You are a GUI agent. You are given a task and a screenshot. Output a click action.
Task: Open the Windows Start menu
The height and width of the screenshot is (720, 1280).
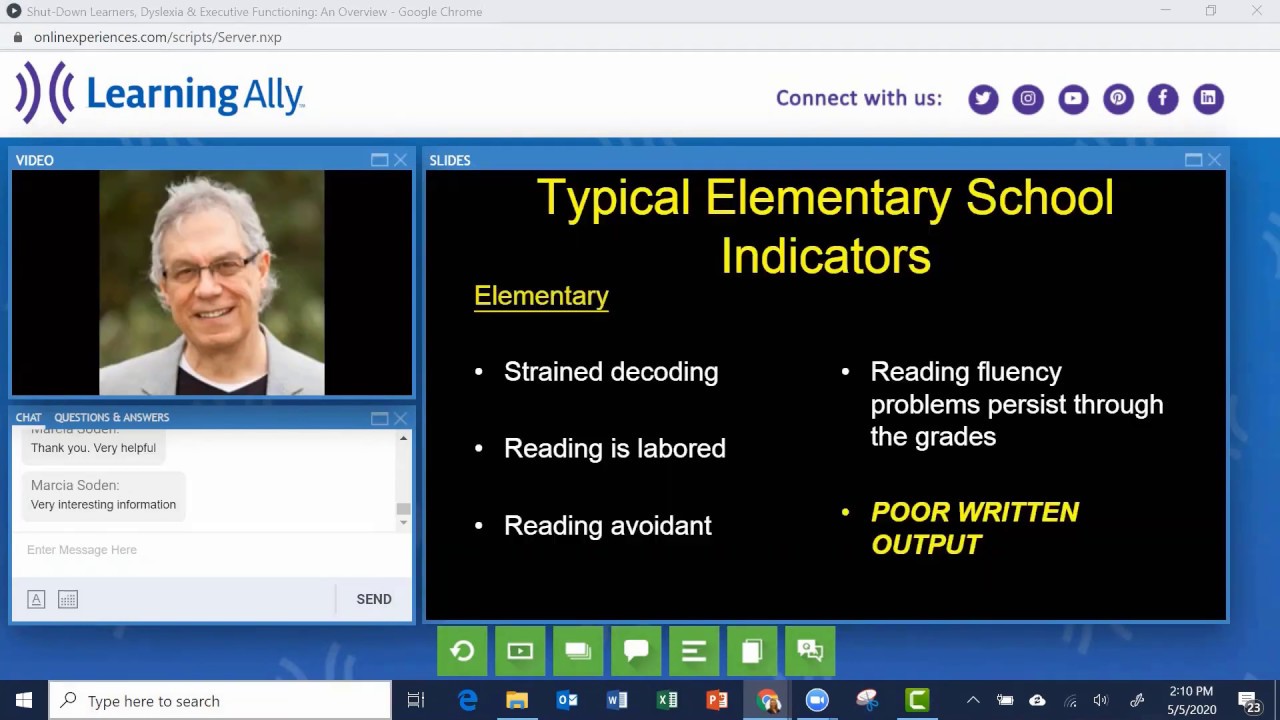pos(24,700)
